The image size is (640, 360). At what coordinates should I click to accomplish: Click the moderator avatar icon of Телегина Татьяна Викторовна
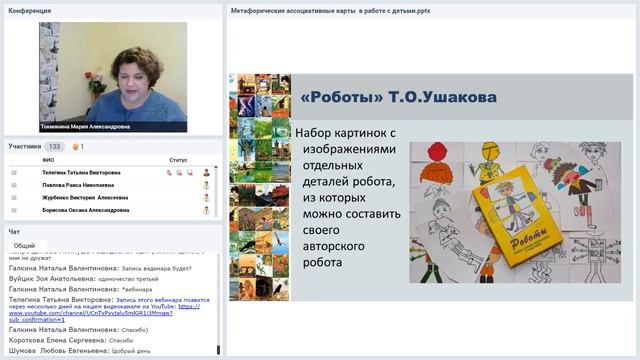pos(207,173)
